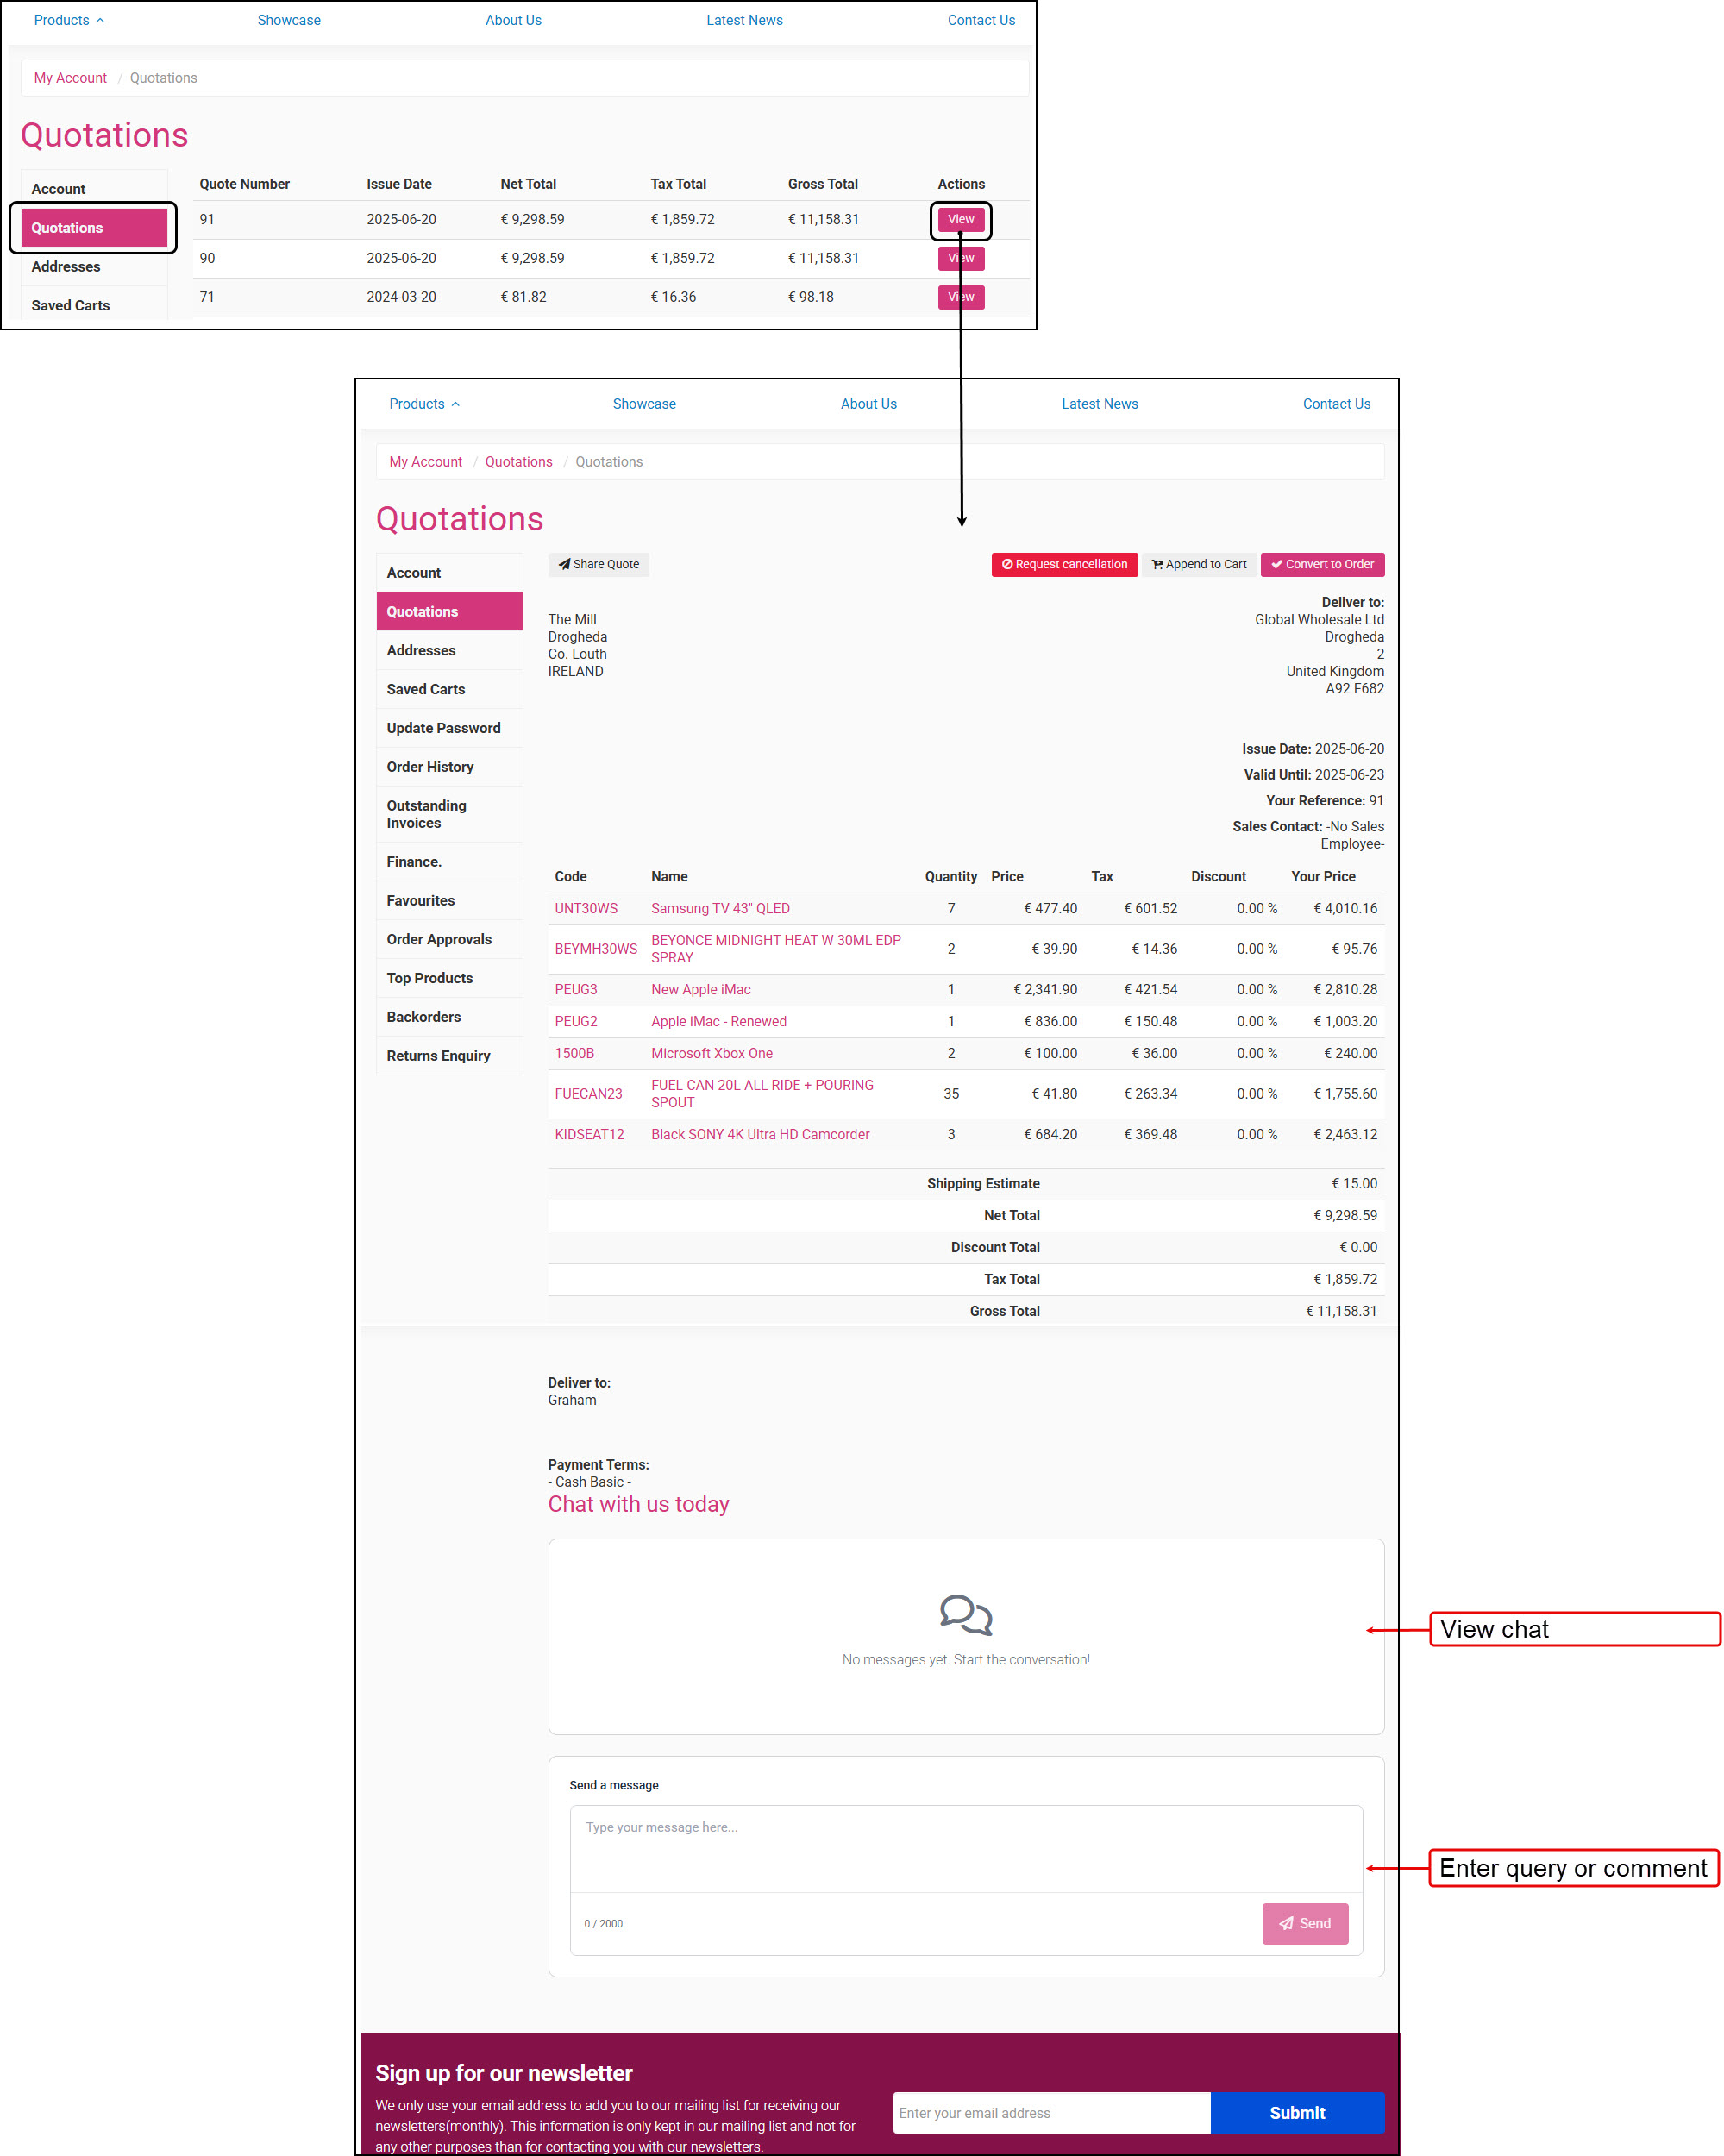Image resolution: width=1724 pixels, height=2156 pixels.
Task: Open Backorders in sidebar
Action: click(449, 1017)
